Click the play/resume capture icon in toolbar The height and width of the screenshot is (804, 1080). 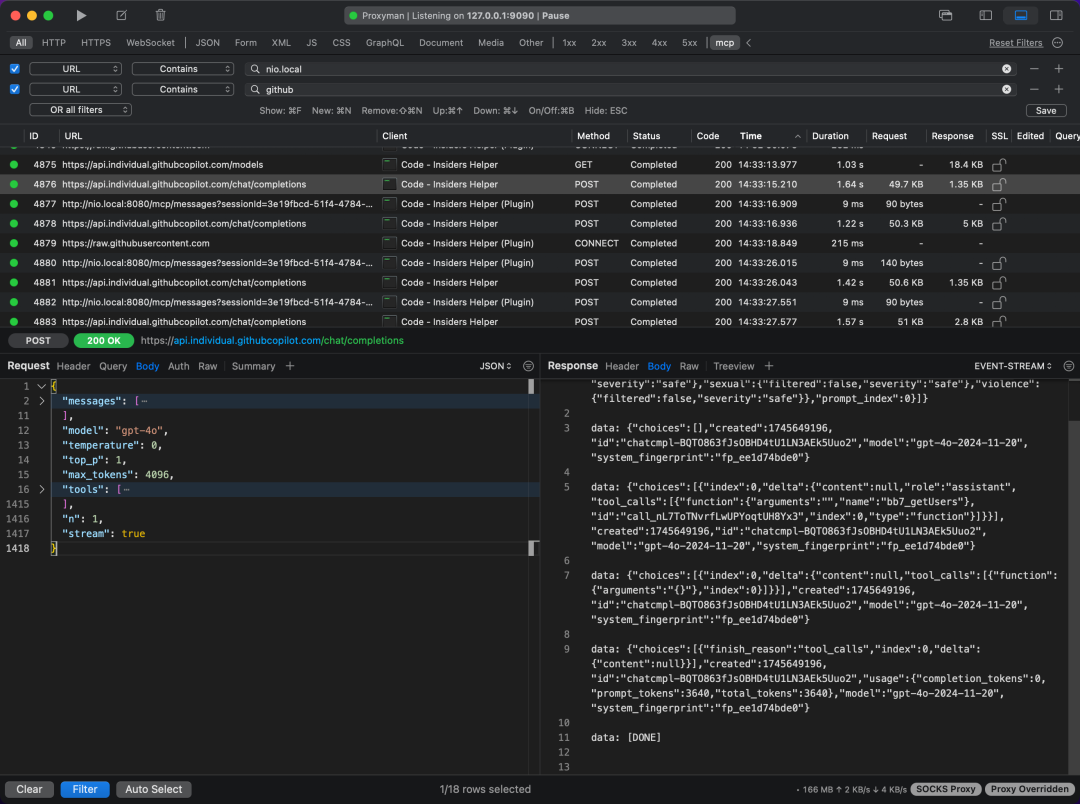(x=82, y=15)
